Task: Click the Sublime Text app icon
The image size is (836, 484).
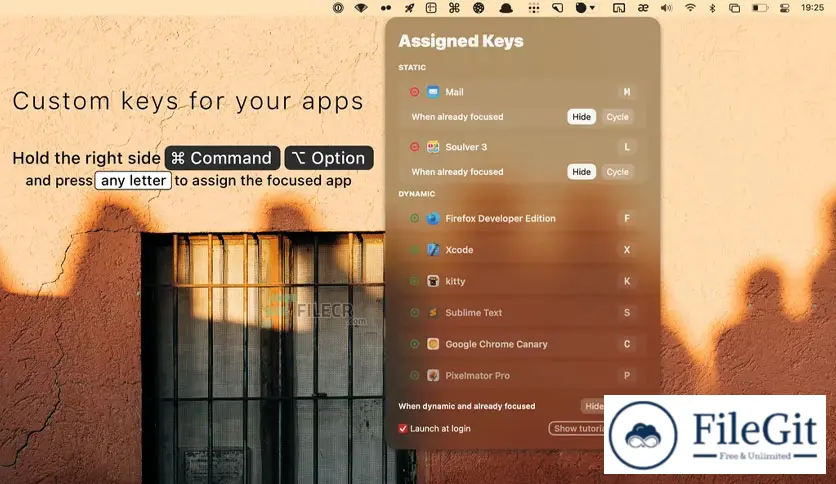Action: (x=433, y=312)
